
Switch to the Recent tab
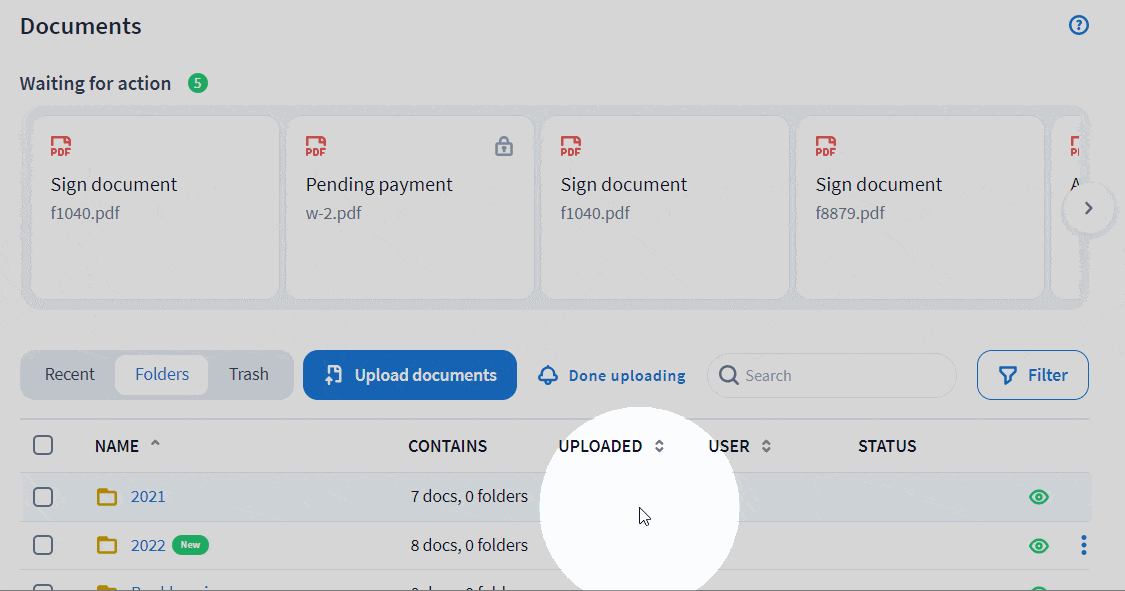tap(70, 375)
